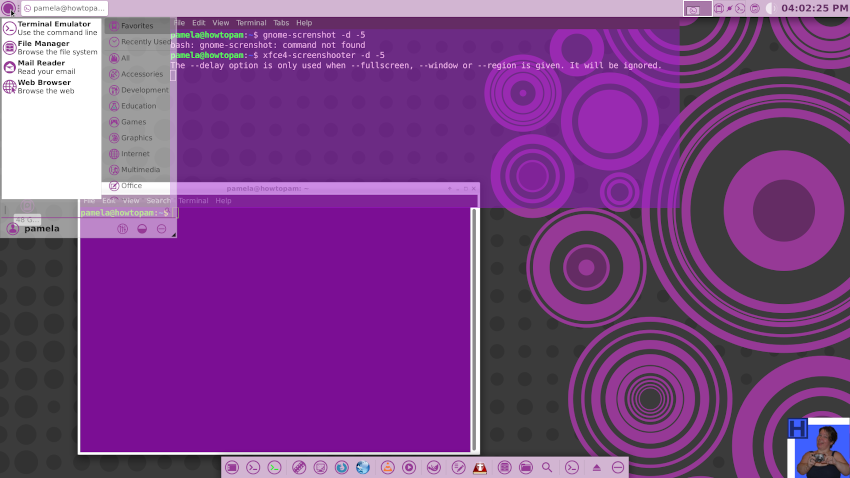This screenshot has height=478, width=850.
Task: Click the pamela user account icon
Action: pyautogui.click(x=12, y=229)
